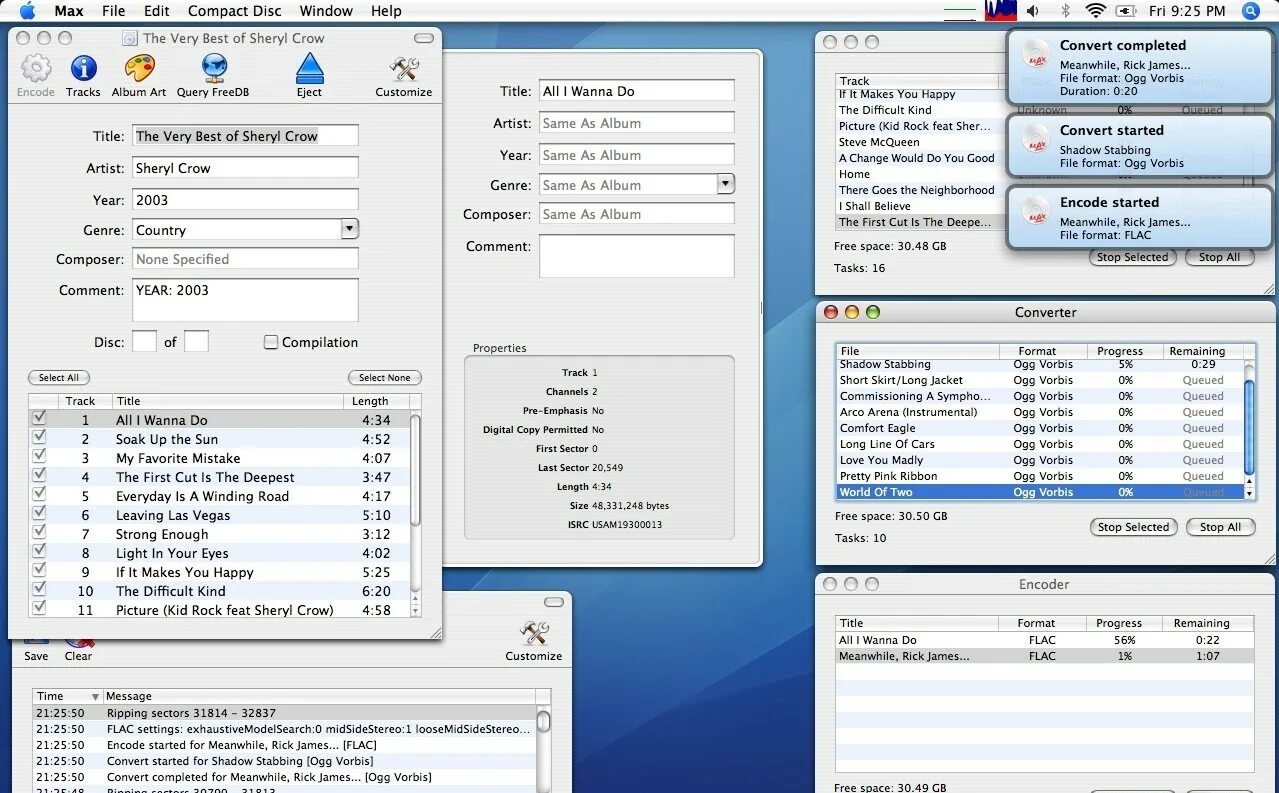The height and width of the screenshot is (793, 1279).
Task: Open the Max application menu
Action: [69, 11]
